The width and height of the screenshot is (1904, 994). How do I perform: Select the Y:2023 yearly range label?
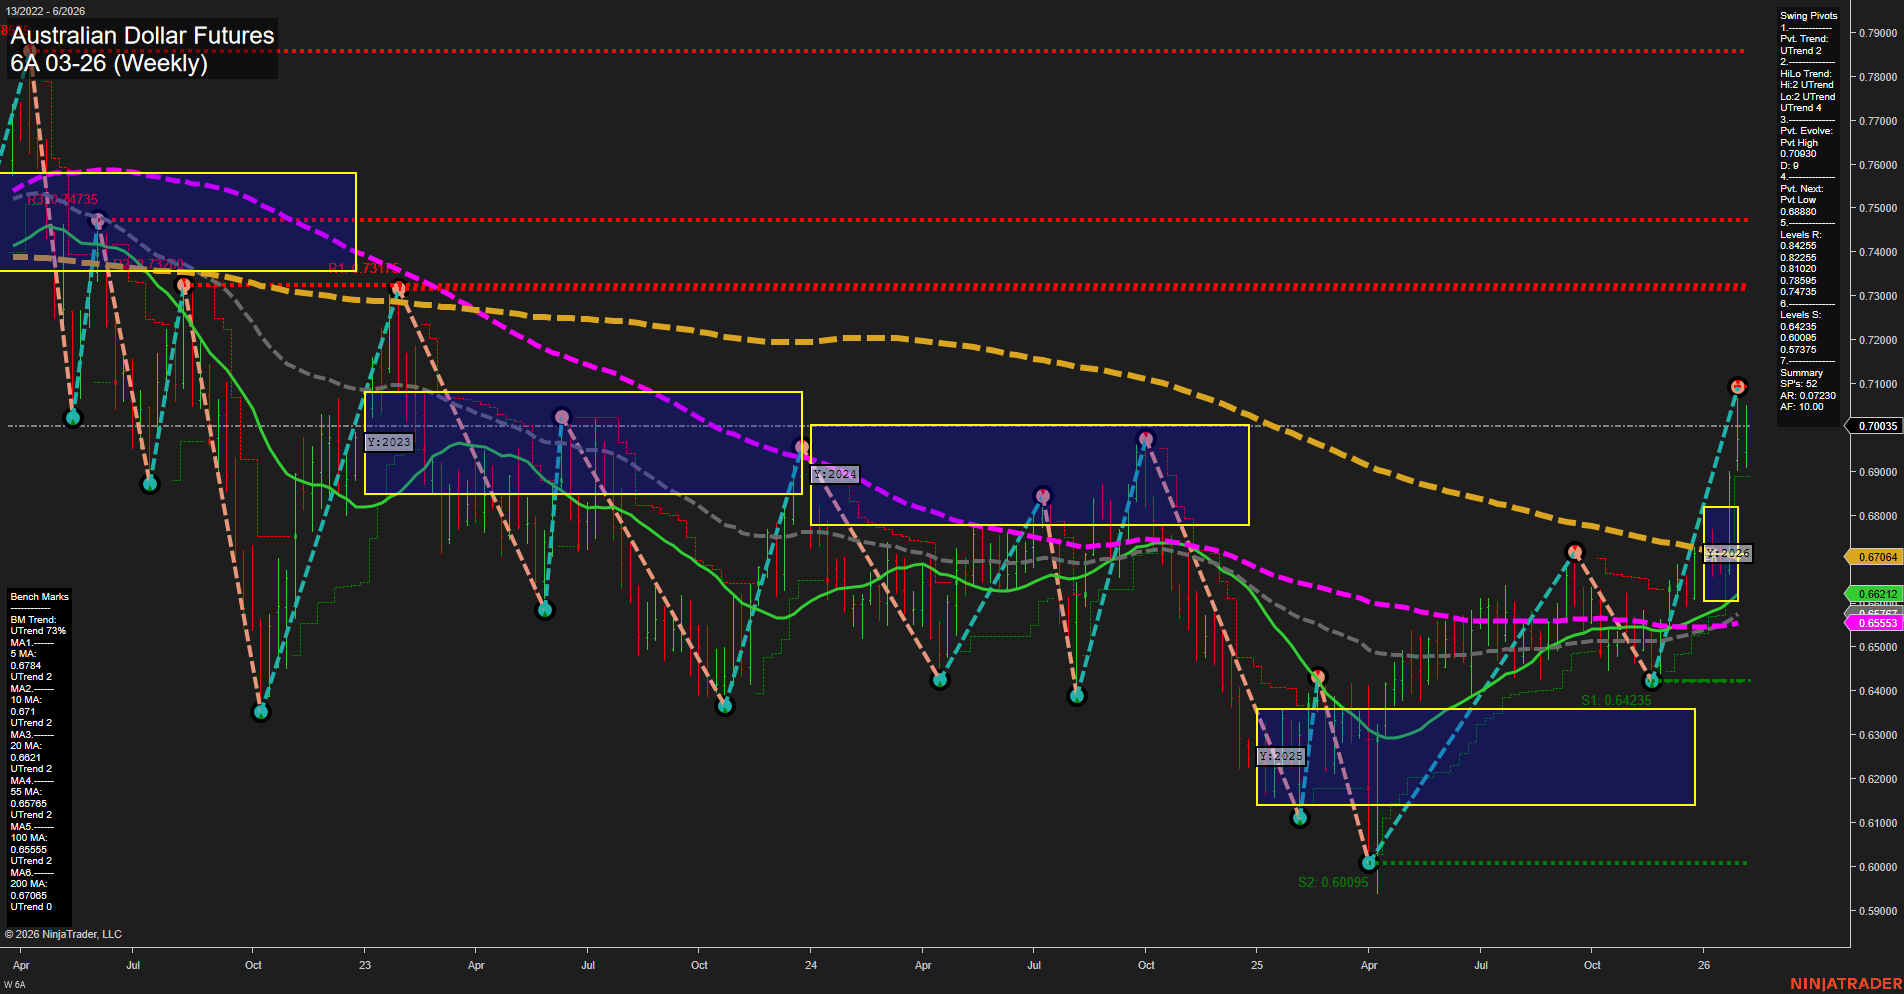pos(390,441)
